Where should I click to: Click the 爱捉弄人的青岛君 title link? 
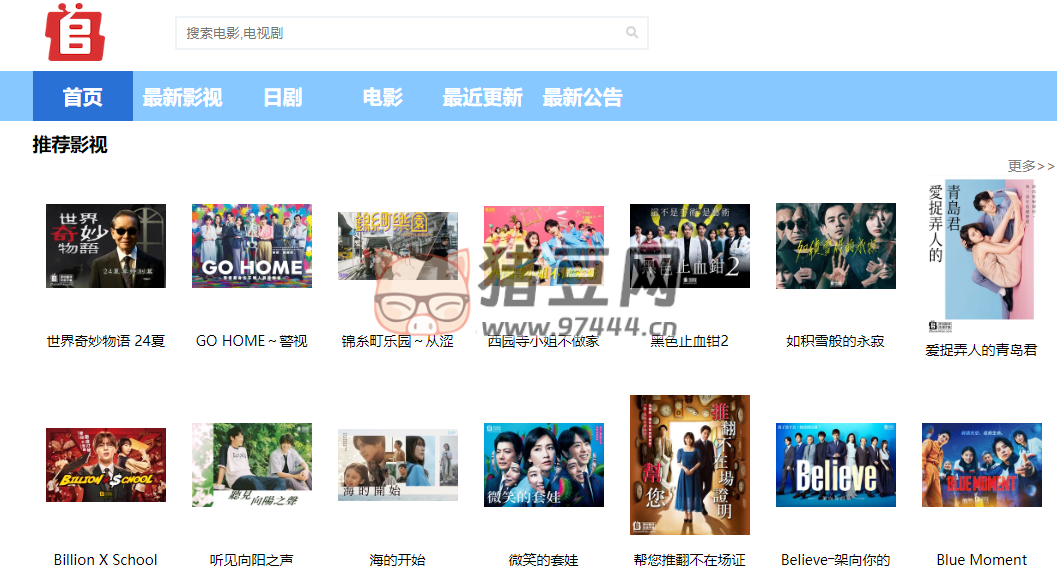coord(982,350)
